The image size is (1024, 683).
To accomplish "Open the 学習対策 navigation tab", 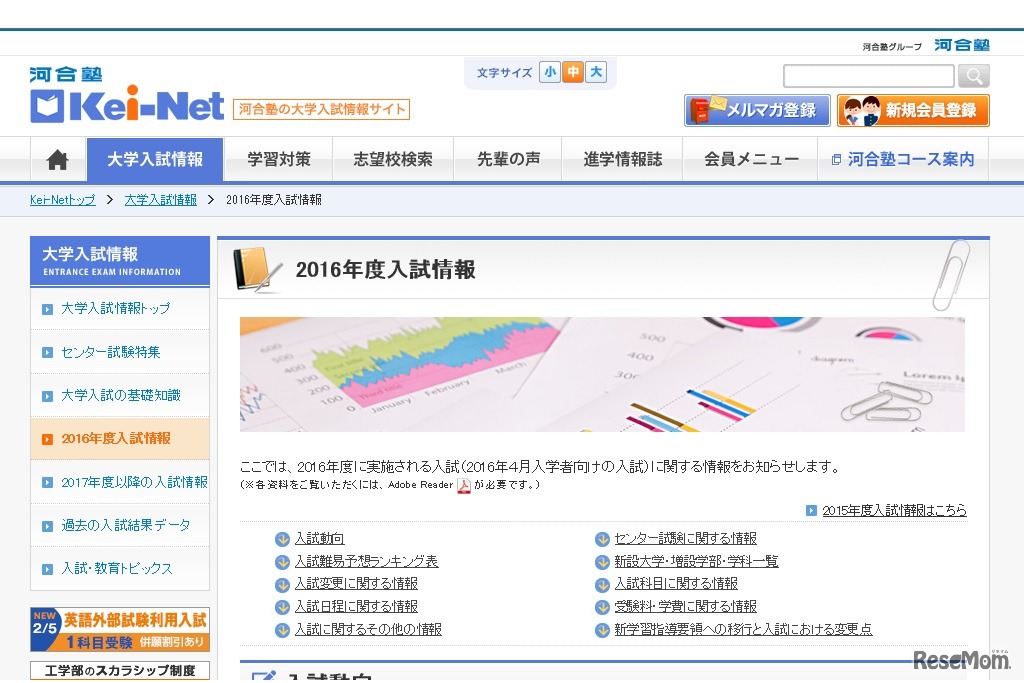I will pyautogui.click(x=279, y=159).
